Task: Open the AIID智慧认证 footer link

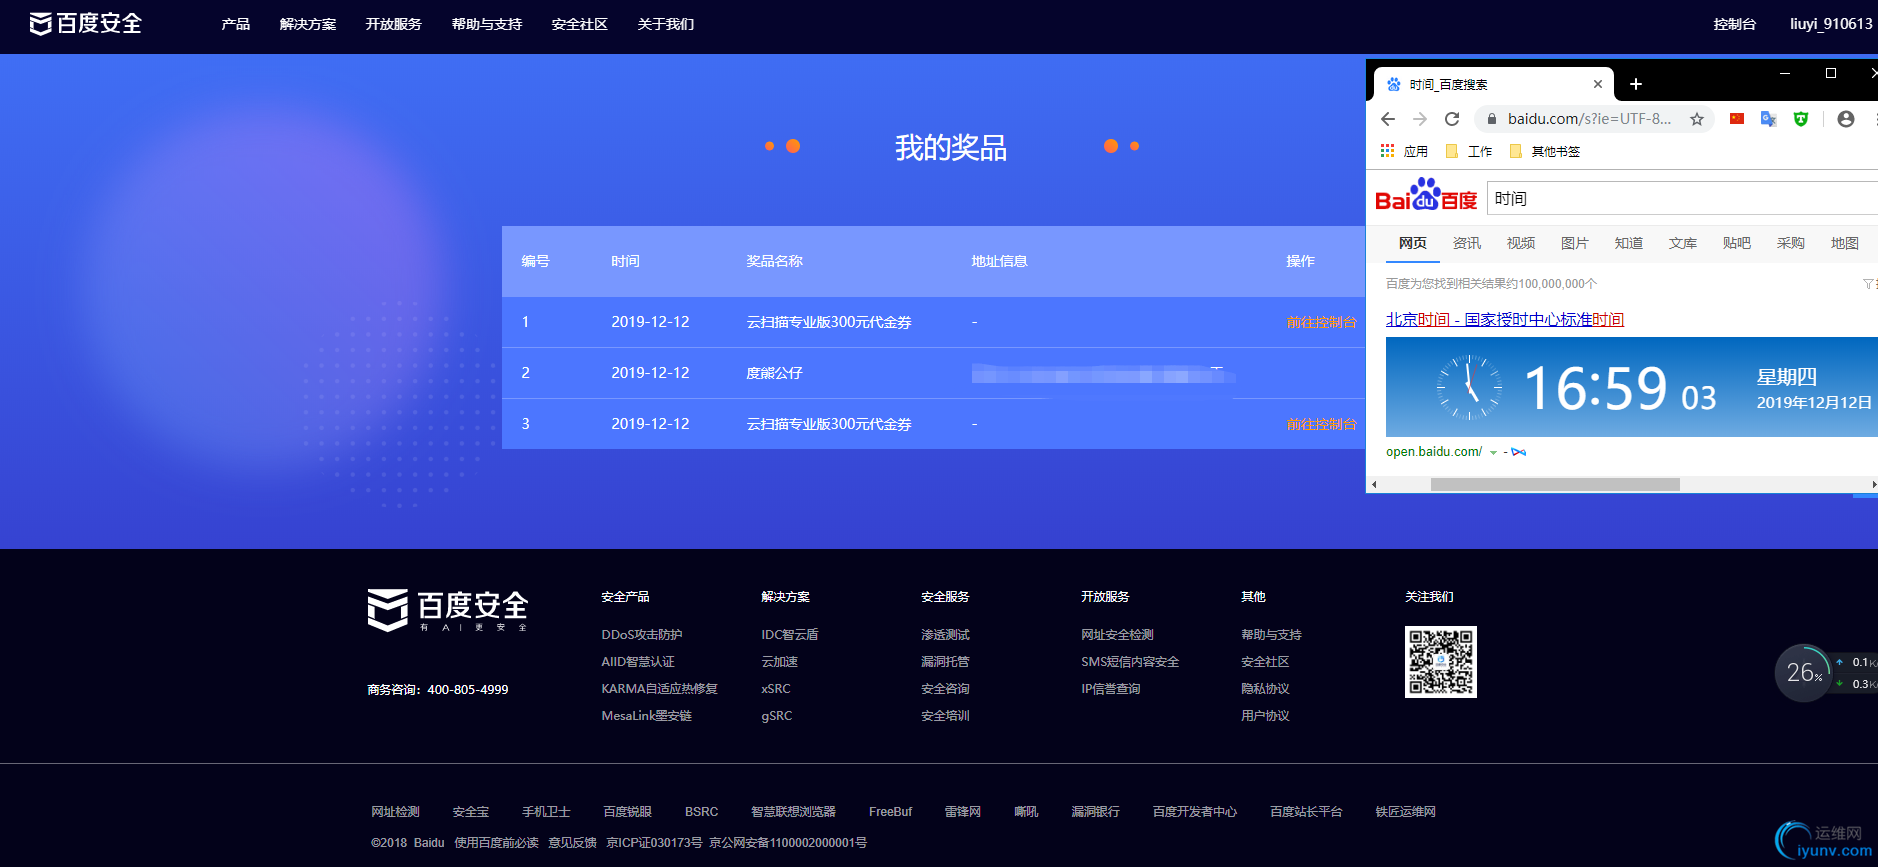Action: pyautogui.click(x=638, y=662)
